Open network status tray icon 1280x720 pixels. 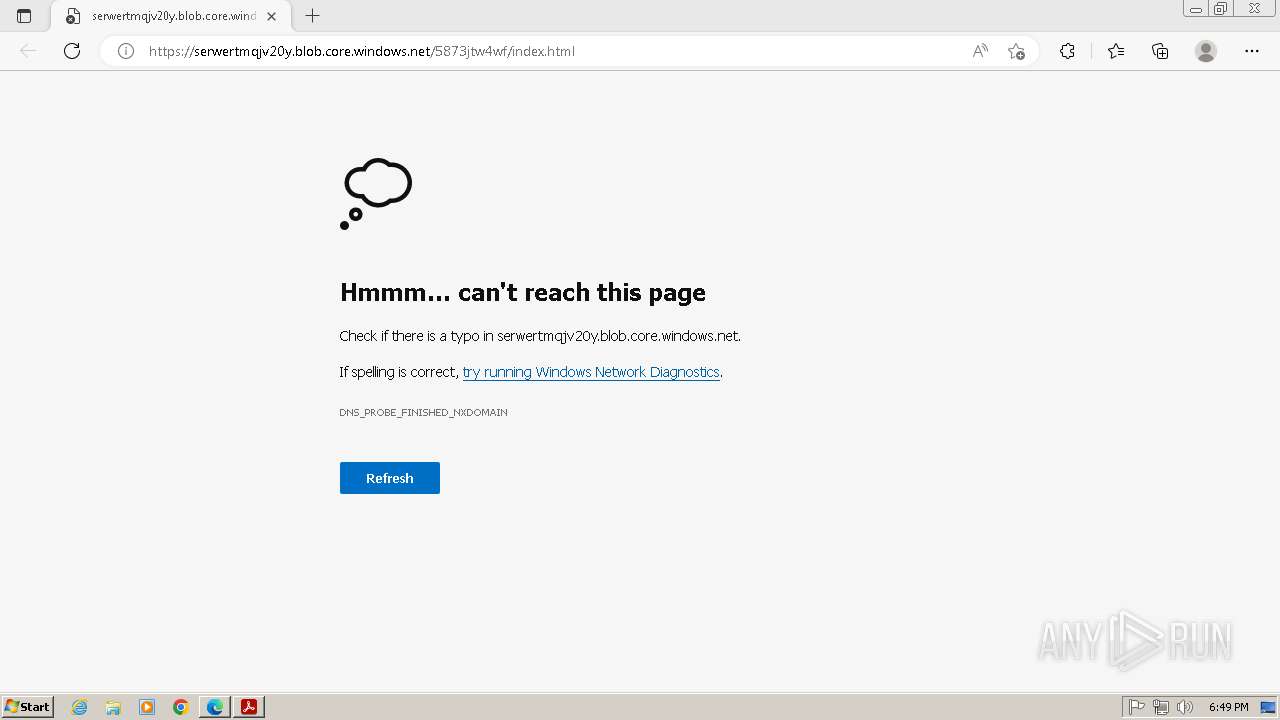tap(1161, 707)
